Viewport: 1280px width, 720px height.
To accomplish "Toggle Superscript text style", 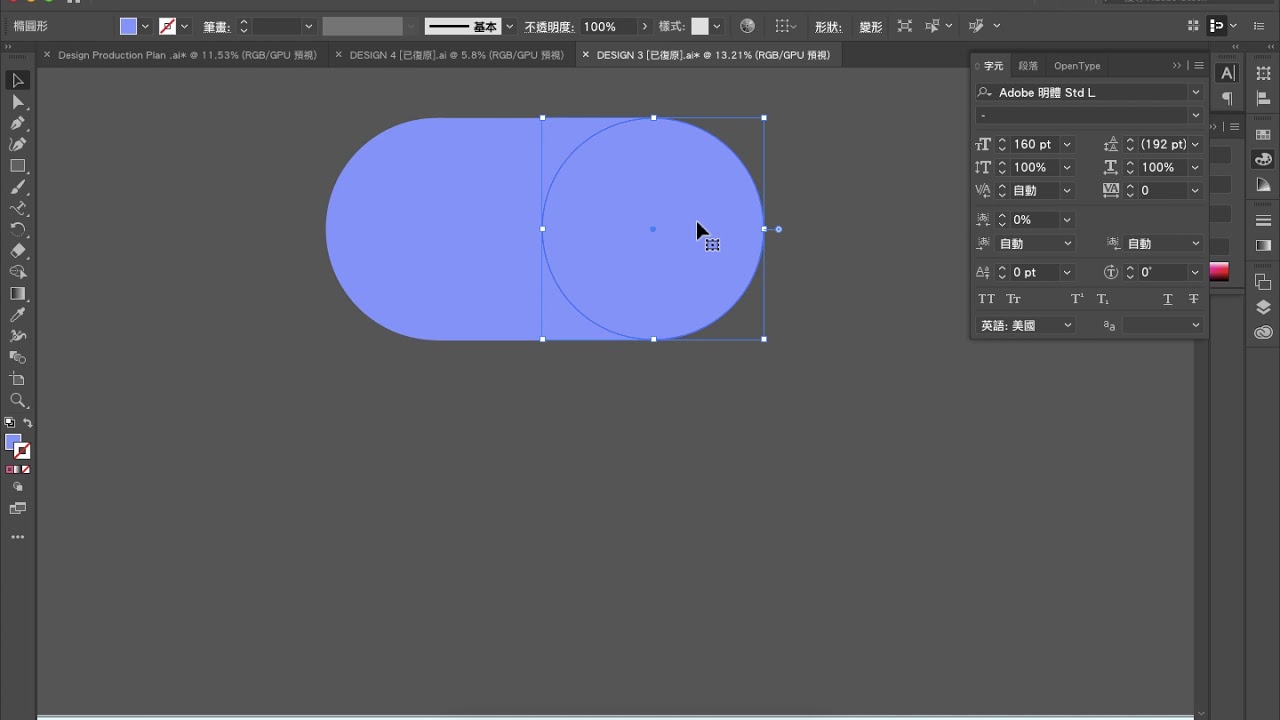I will [x=1077, y=299].
